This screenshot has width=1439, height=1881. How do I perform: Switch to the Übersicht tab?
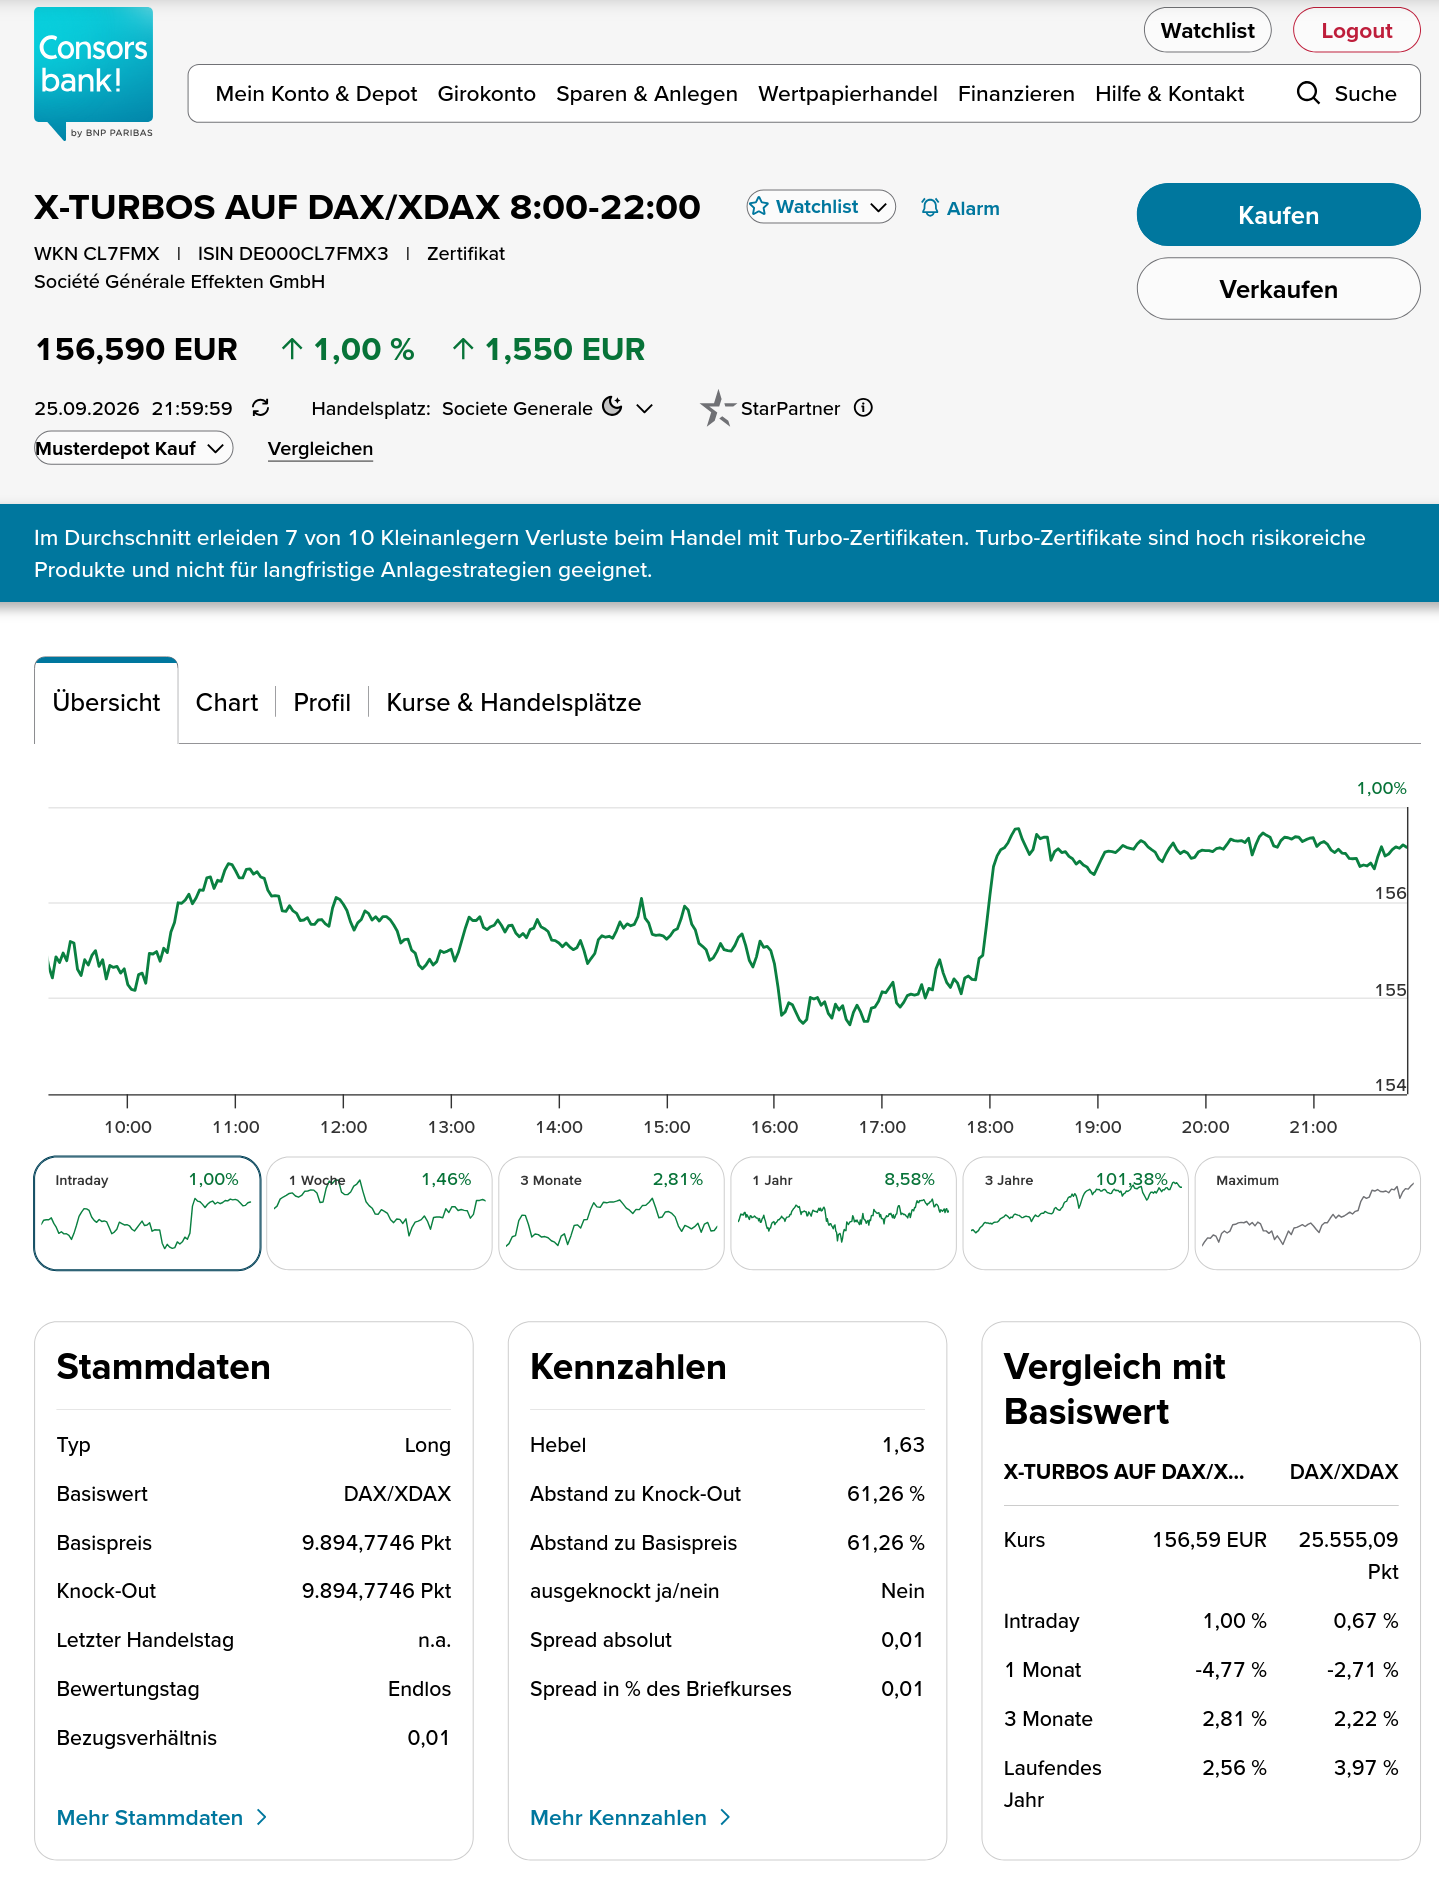(x=106, y=702)
